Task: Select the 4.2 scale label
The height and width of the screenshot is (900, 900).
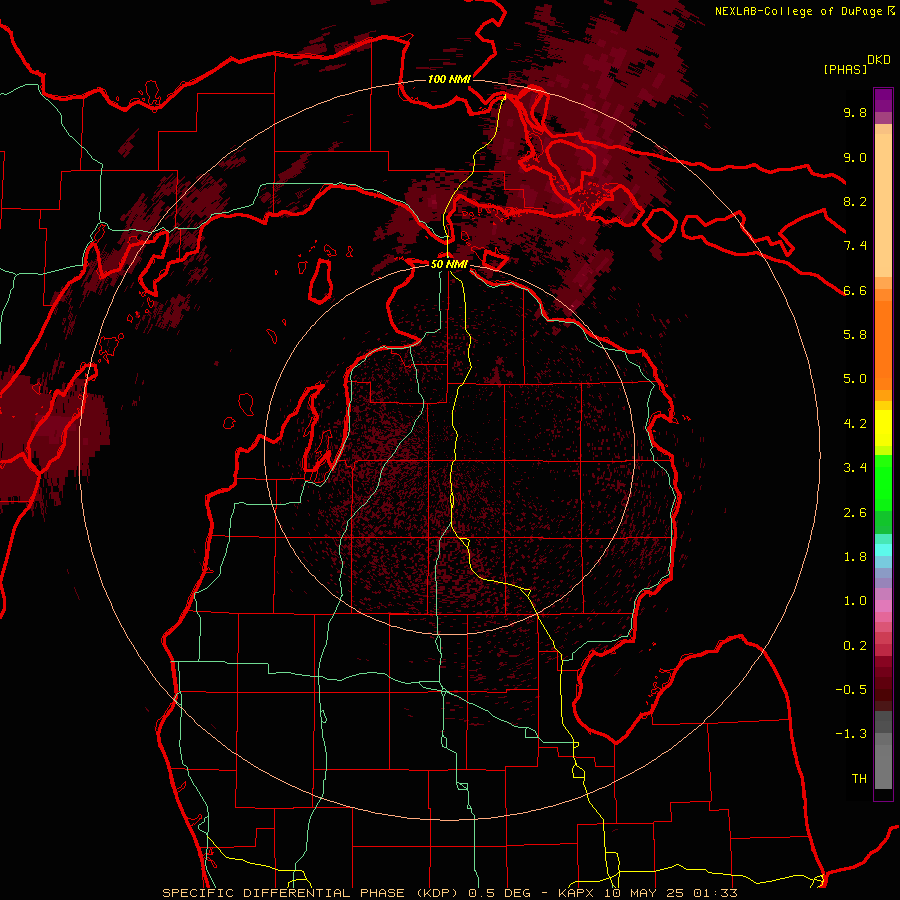Action: point(855,424)
